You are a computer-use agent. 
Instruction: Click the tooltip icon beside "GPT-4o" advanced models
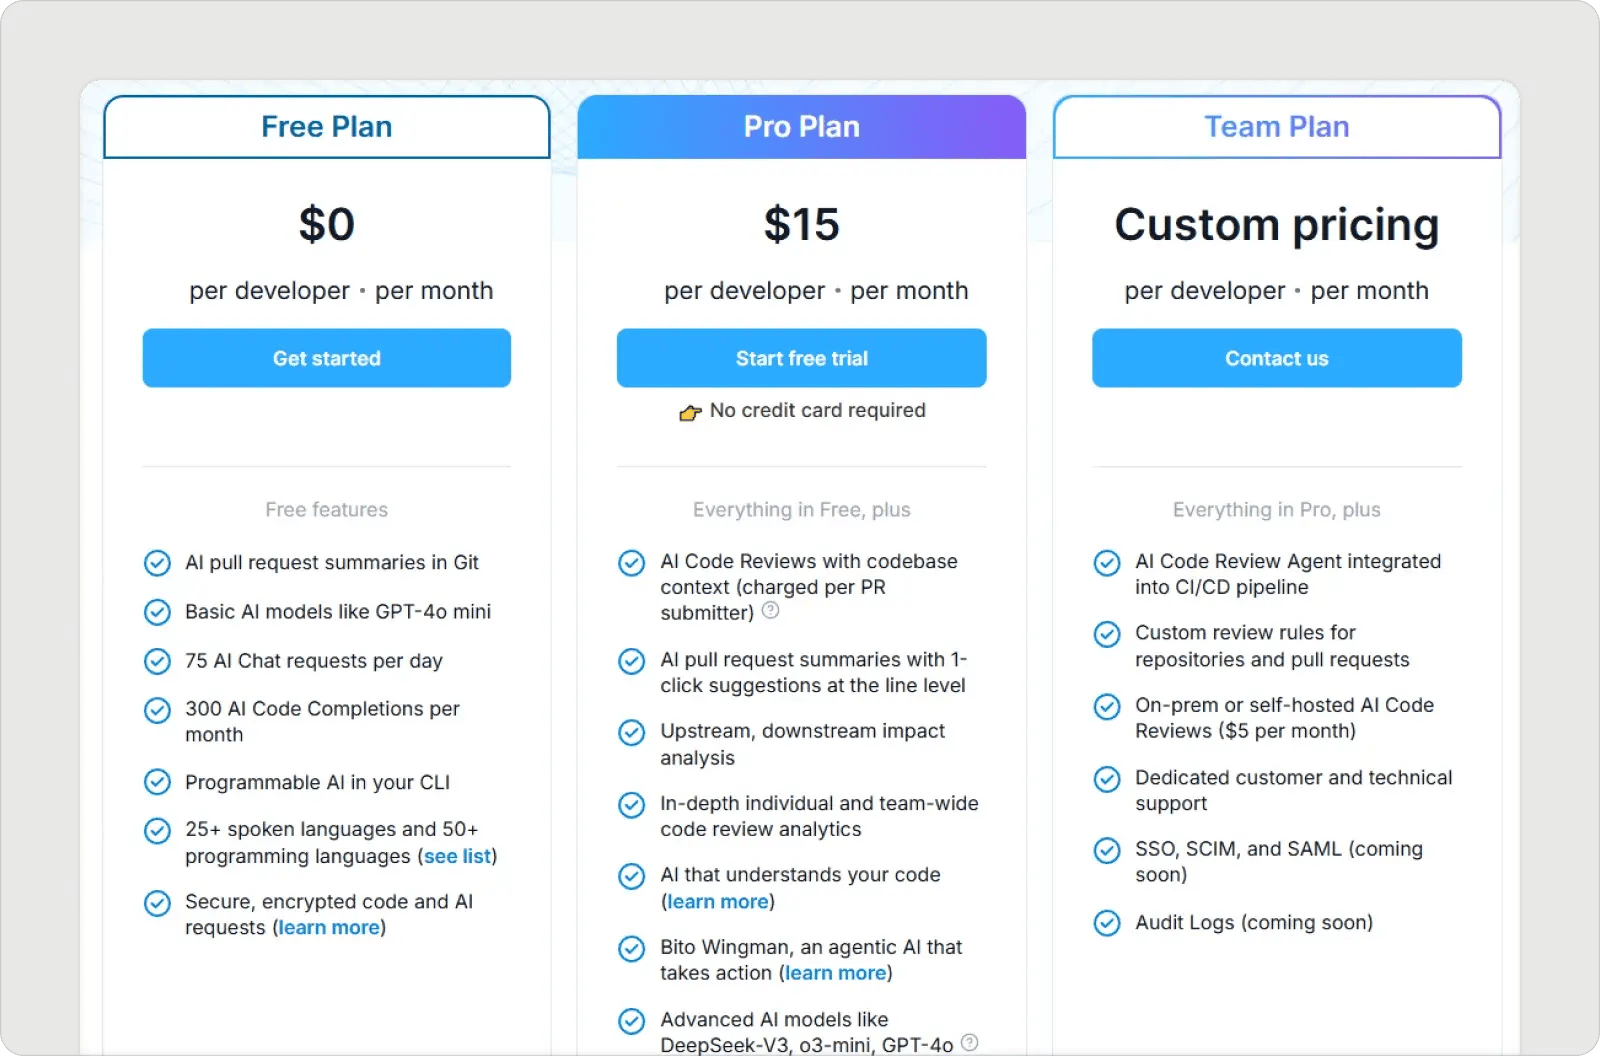coord(968,1042)
